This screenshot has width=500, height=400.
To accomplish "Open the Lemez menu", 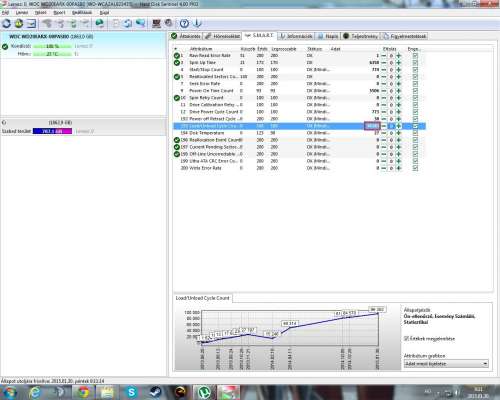I will point(22,13).
